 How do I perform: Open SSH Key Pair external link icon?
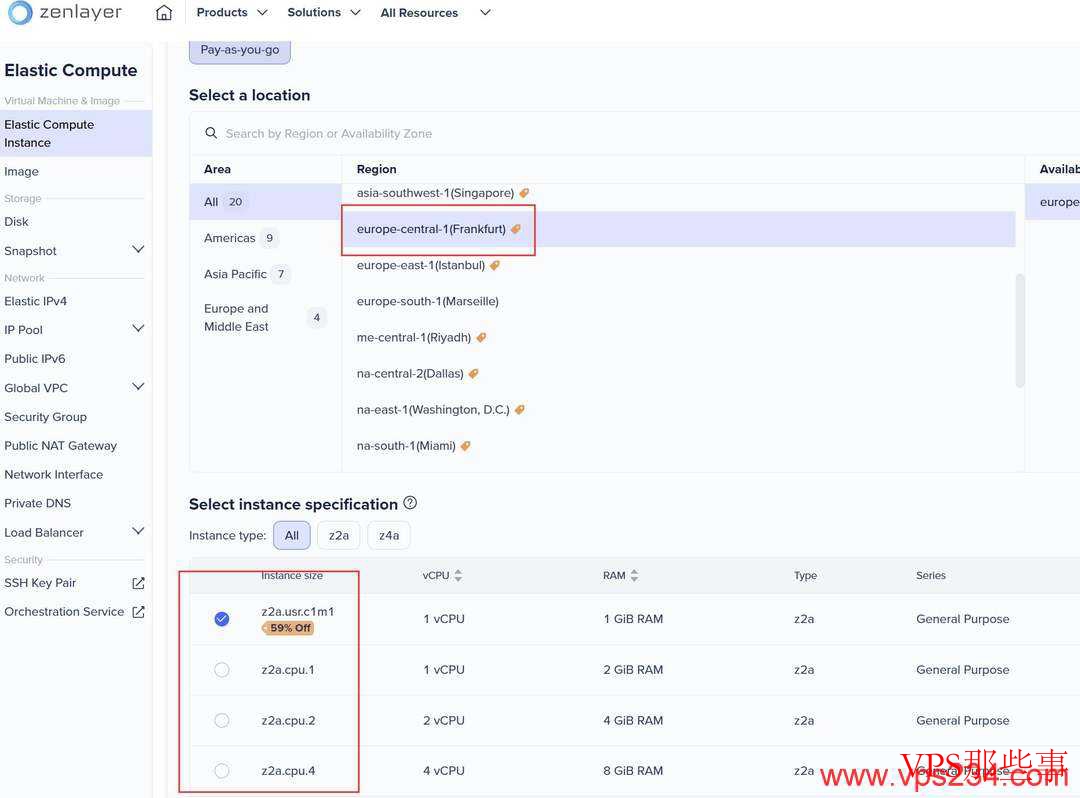[138, 583]
